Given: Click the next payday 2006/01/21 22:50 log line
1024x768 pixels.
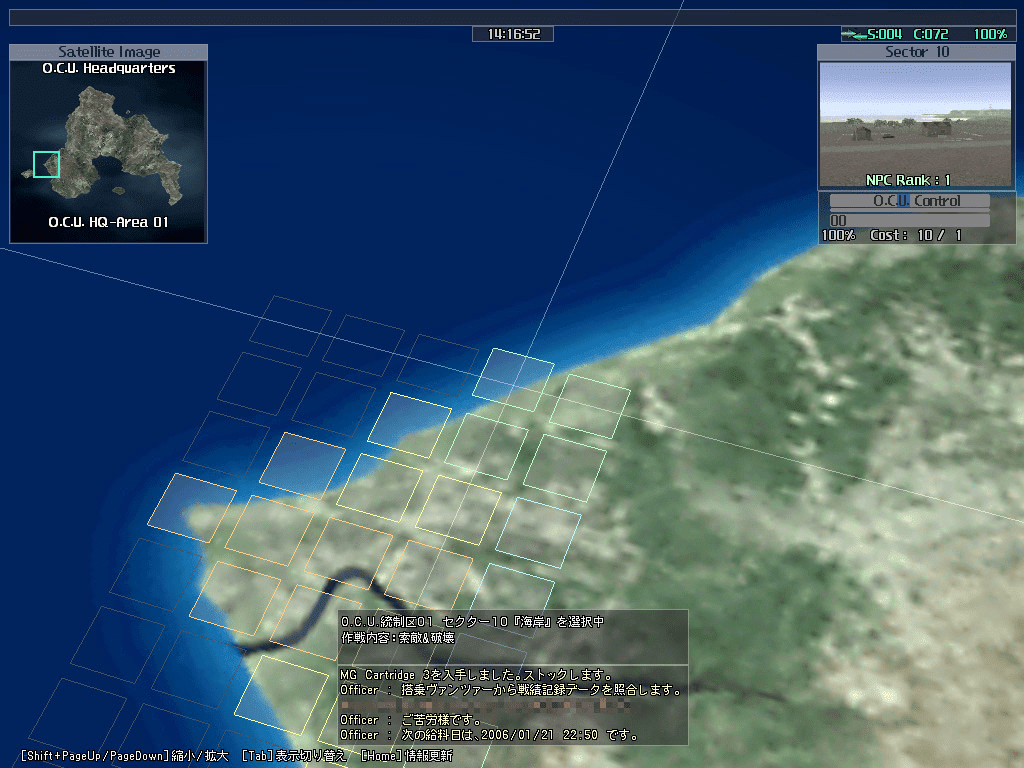Looking at the screenshot, I should [489, 735].
